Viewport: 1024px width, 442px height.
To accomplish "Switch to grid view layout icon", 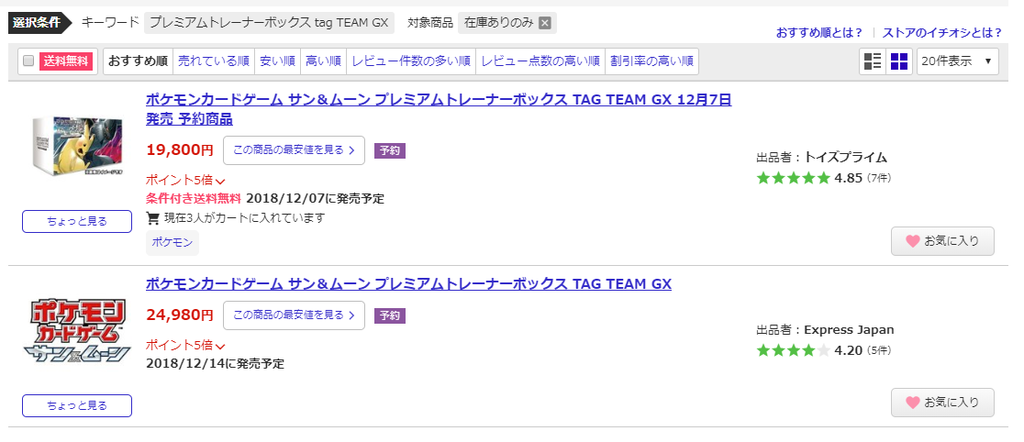I will point(899,61).
